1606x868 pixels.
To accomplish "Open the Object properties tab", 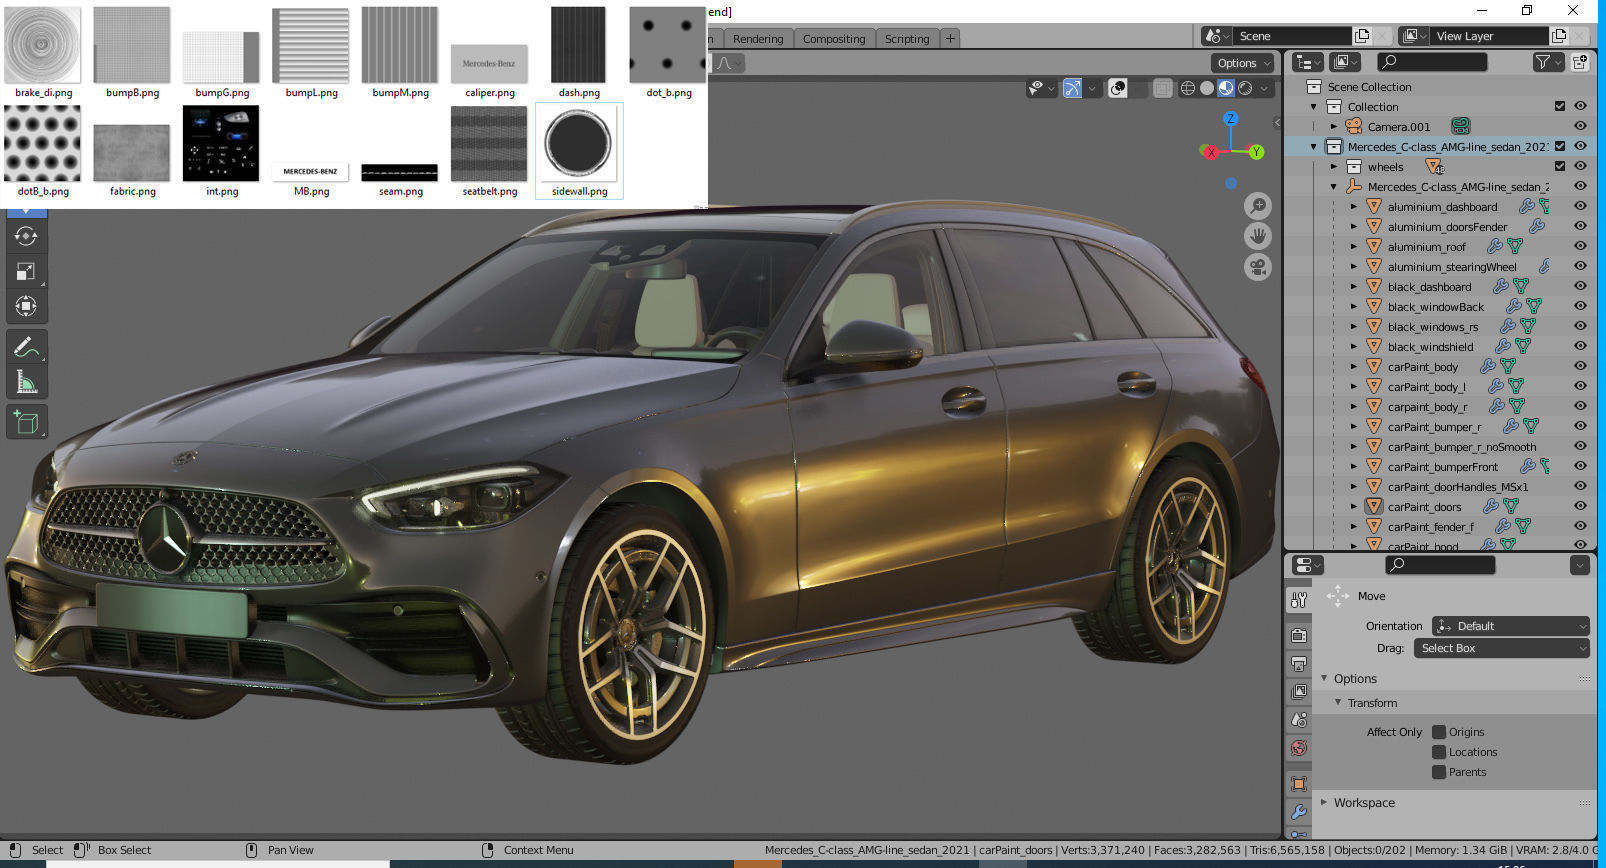I will tap(1299, 784).
